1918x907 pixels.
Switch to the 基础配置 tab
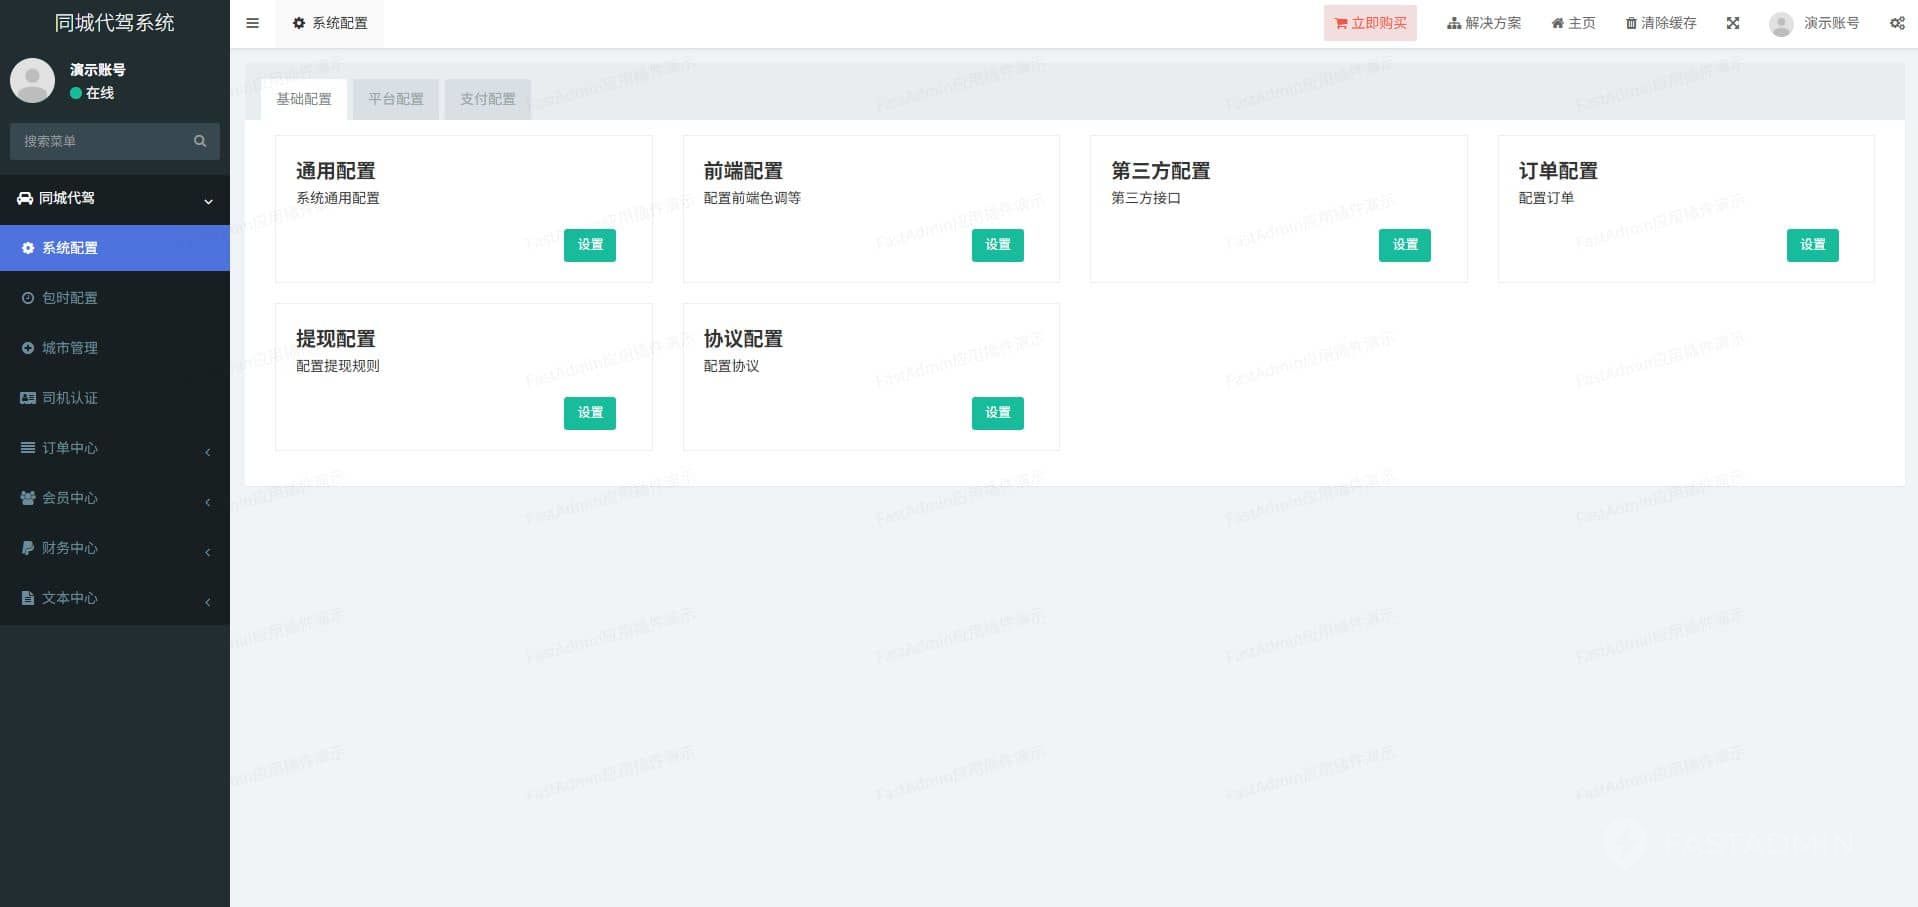304,99
